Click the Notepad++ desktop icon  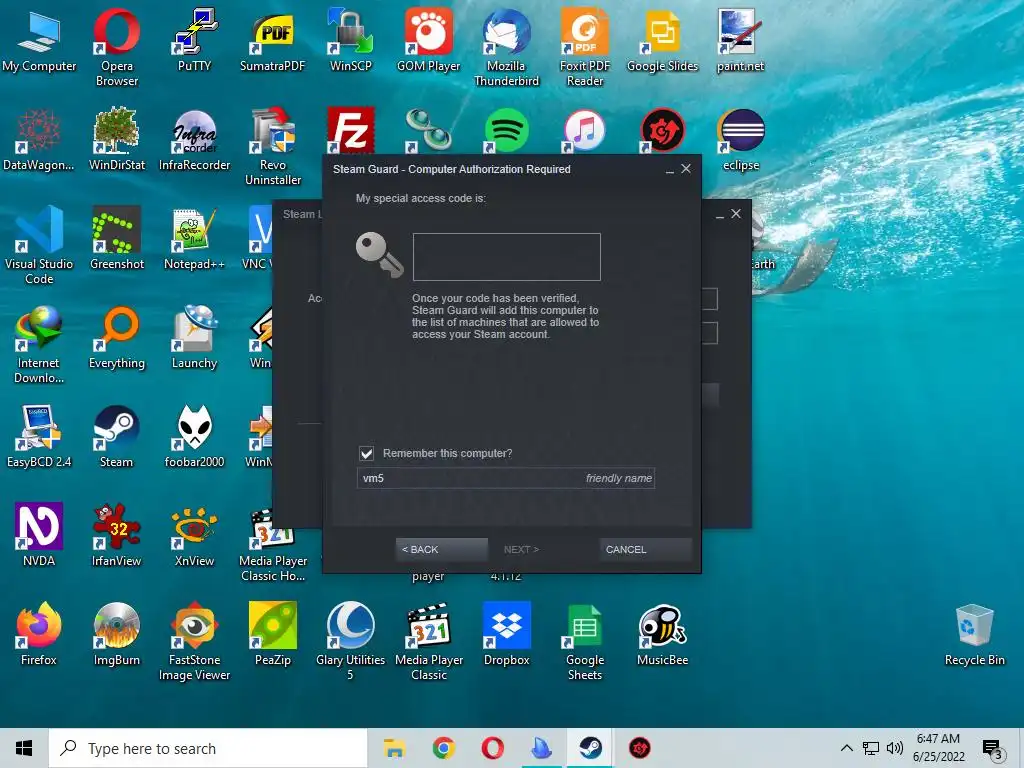(x=194, y=238)
